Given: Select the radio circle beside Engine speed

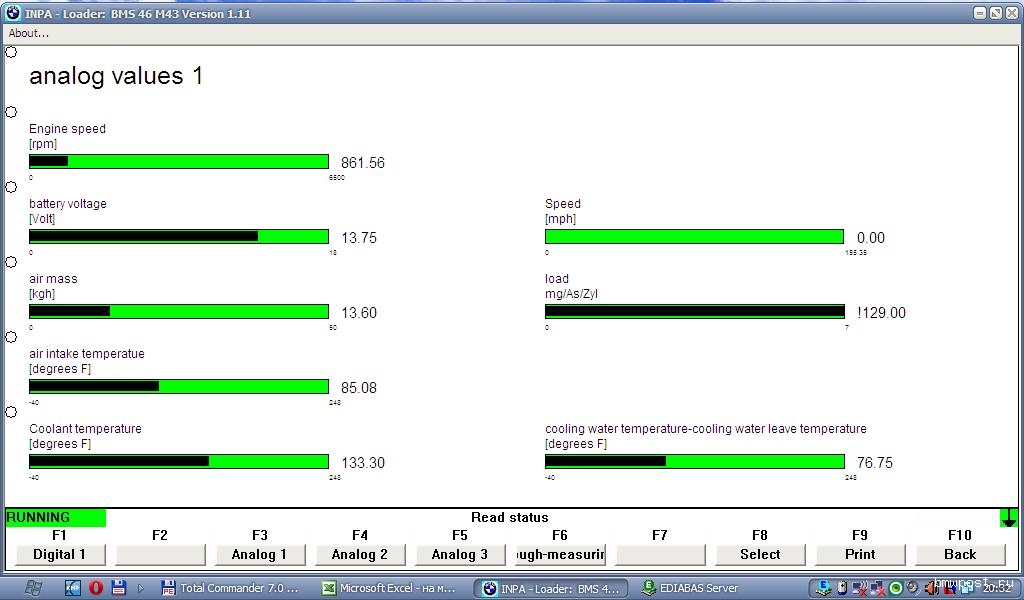Looking at the screenshot, I should (11, 112).
